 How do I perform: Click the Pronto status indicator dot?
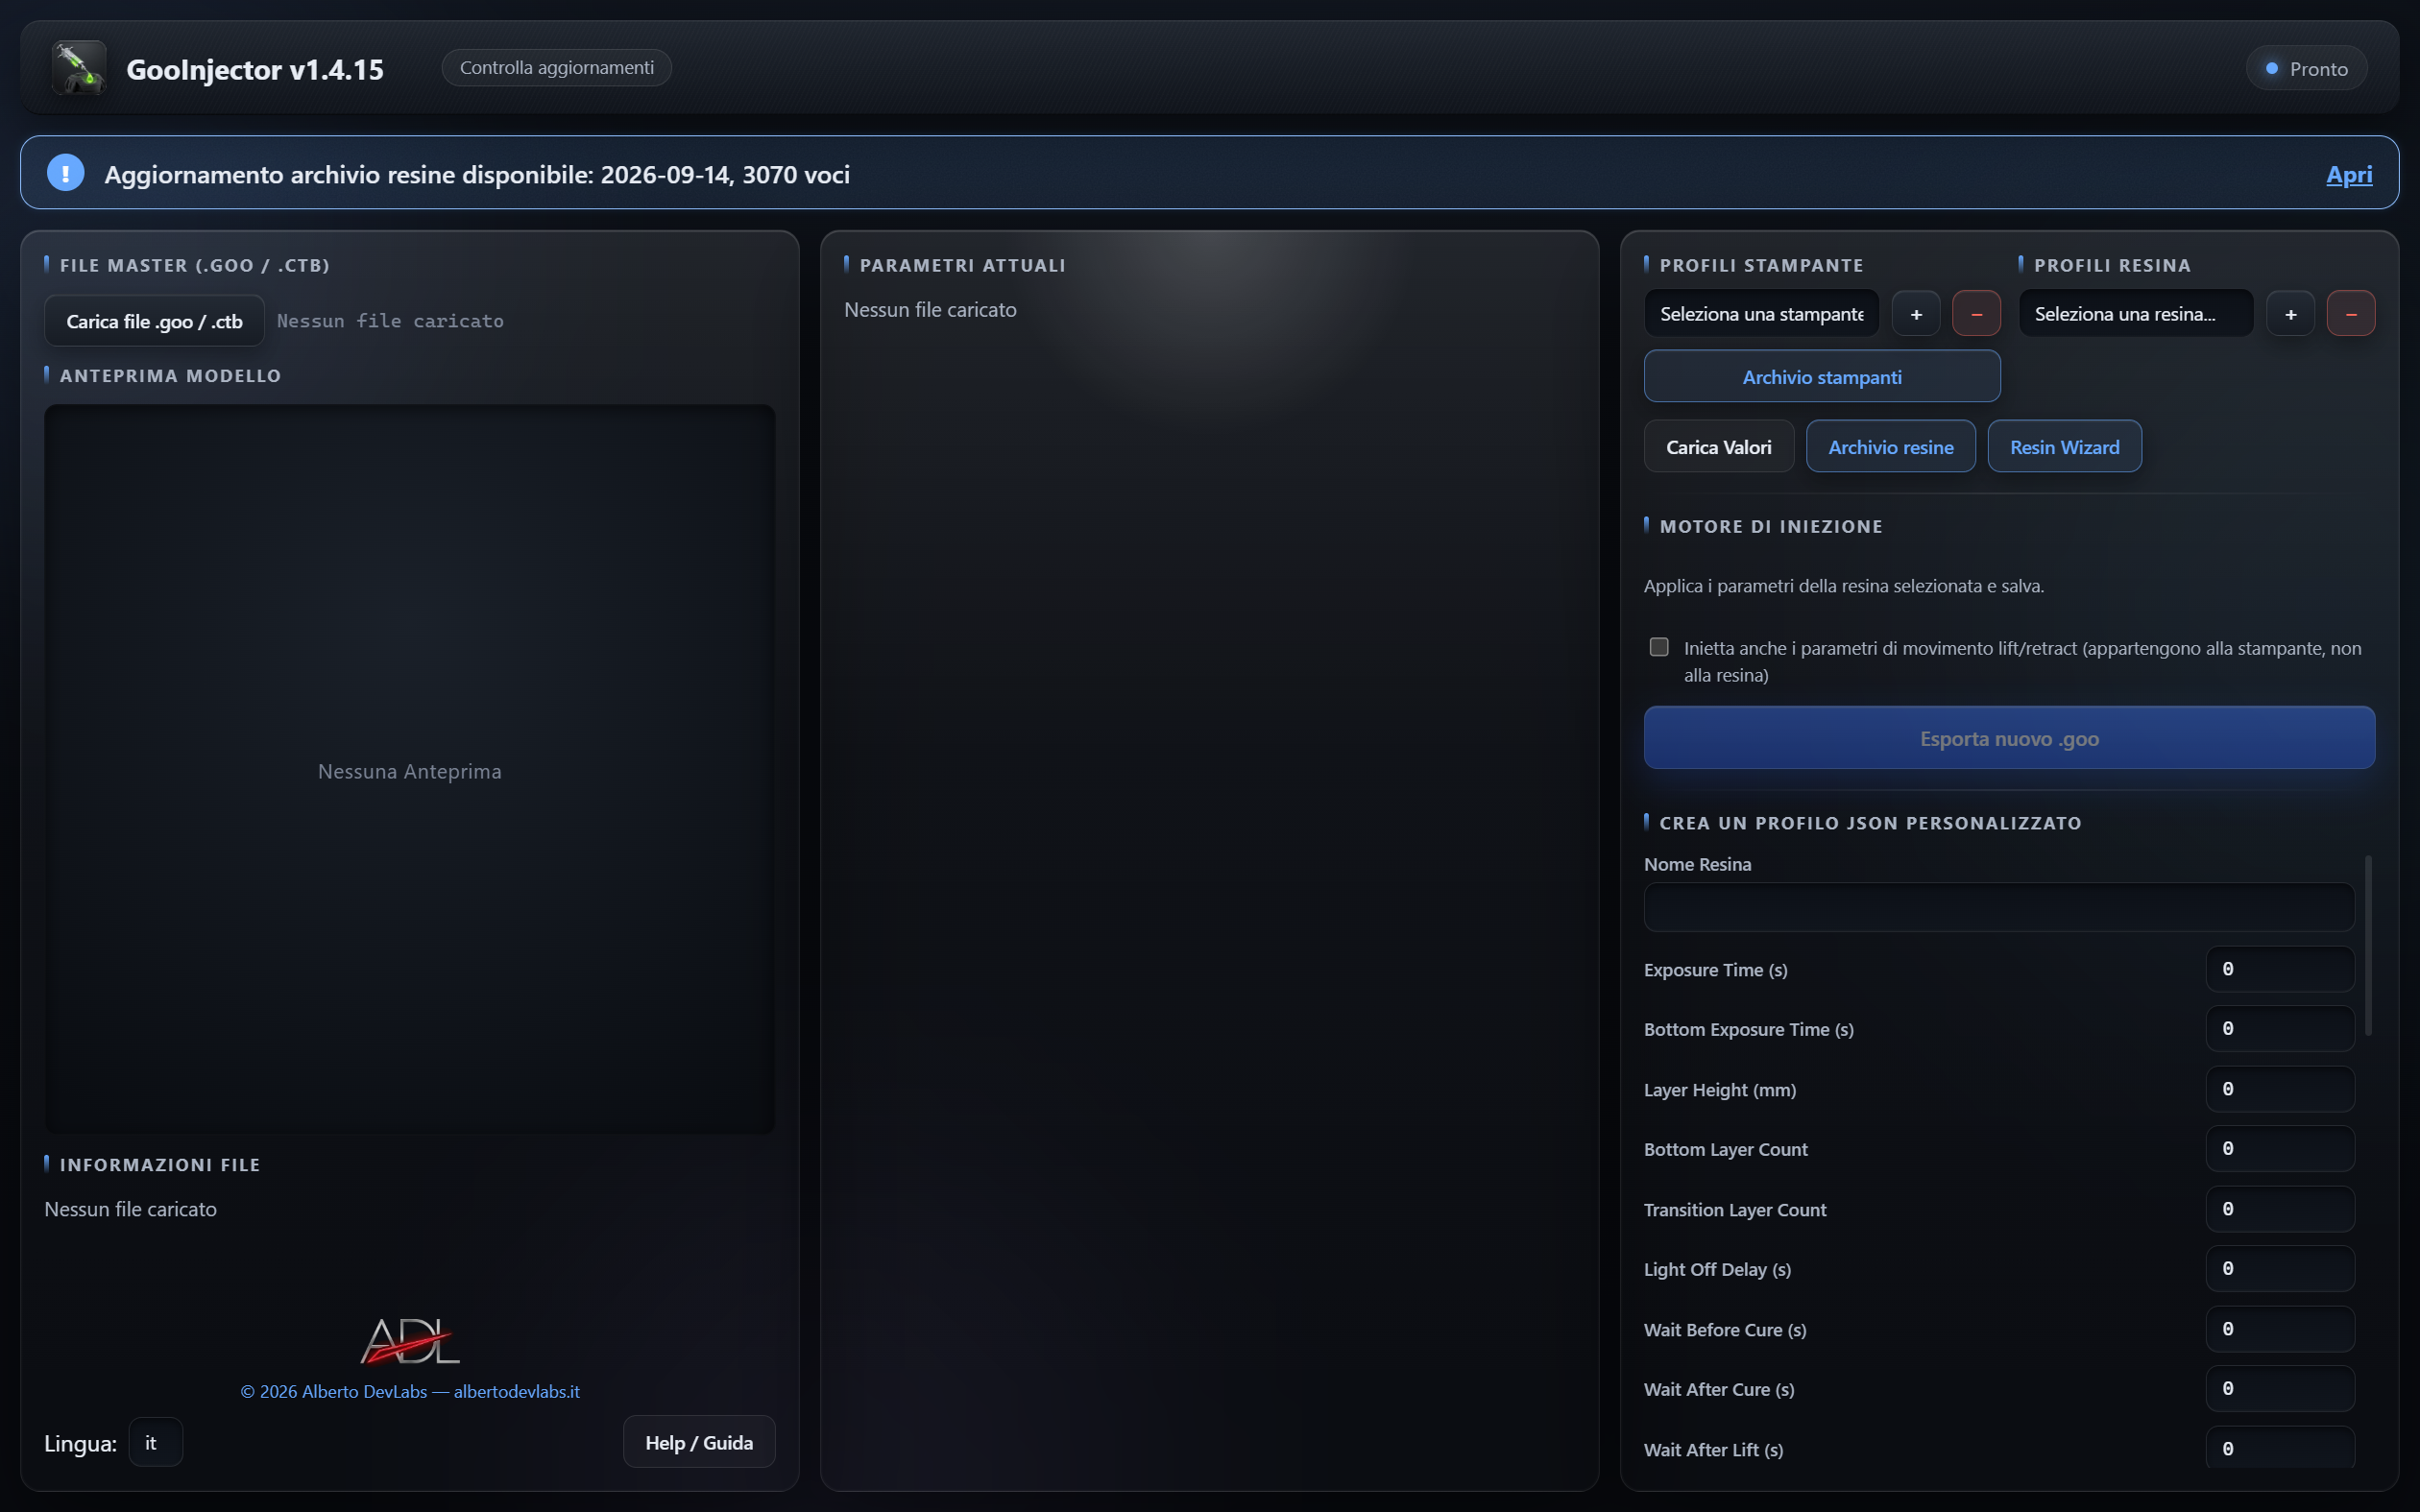2272,69
